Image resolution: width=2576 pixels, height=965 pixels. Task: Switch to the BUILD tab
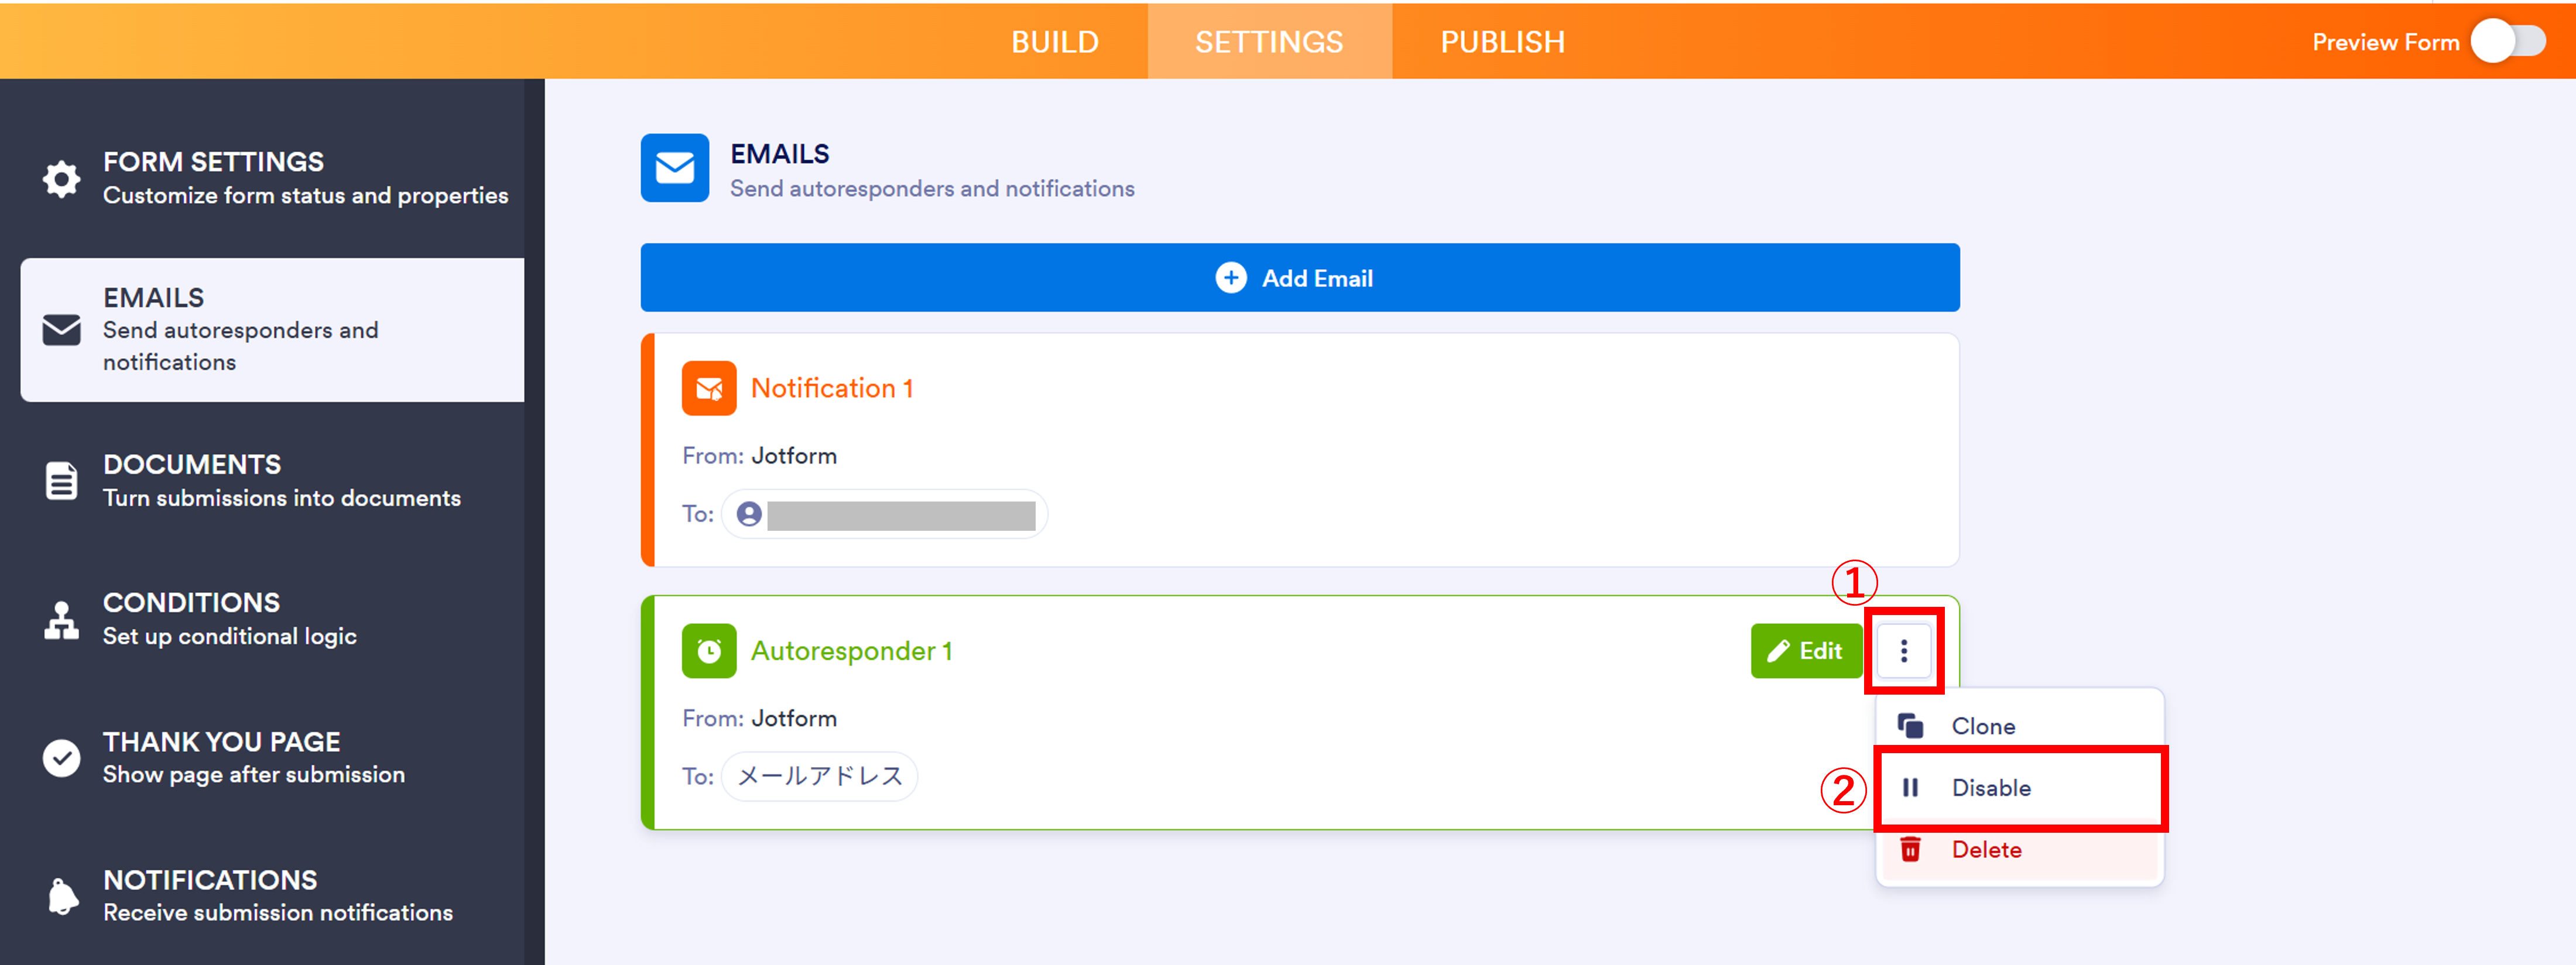click(1054, 42)
